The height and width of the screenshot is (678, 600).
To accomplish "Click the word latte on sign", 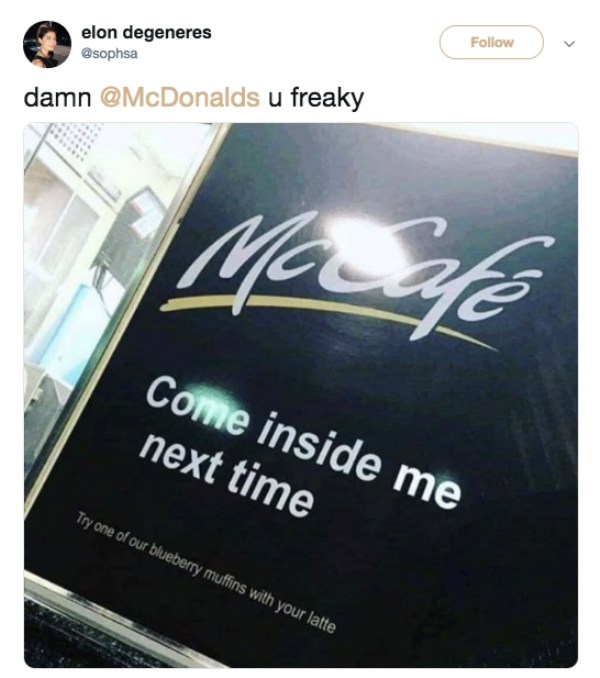I will [x=321, y=623].
